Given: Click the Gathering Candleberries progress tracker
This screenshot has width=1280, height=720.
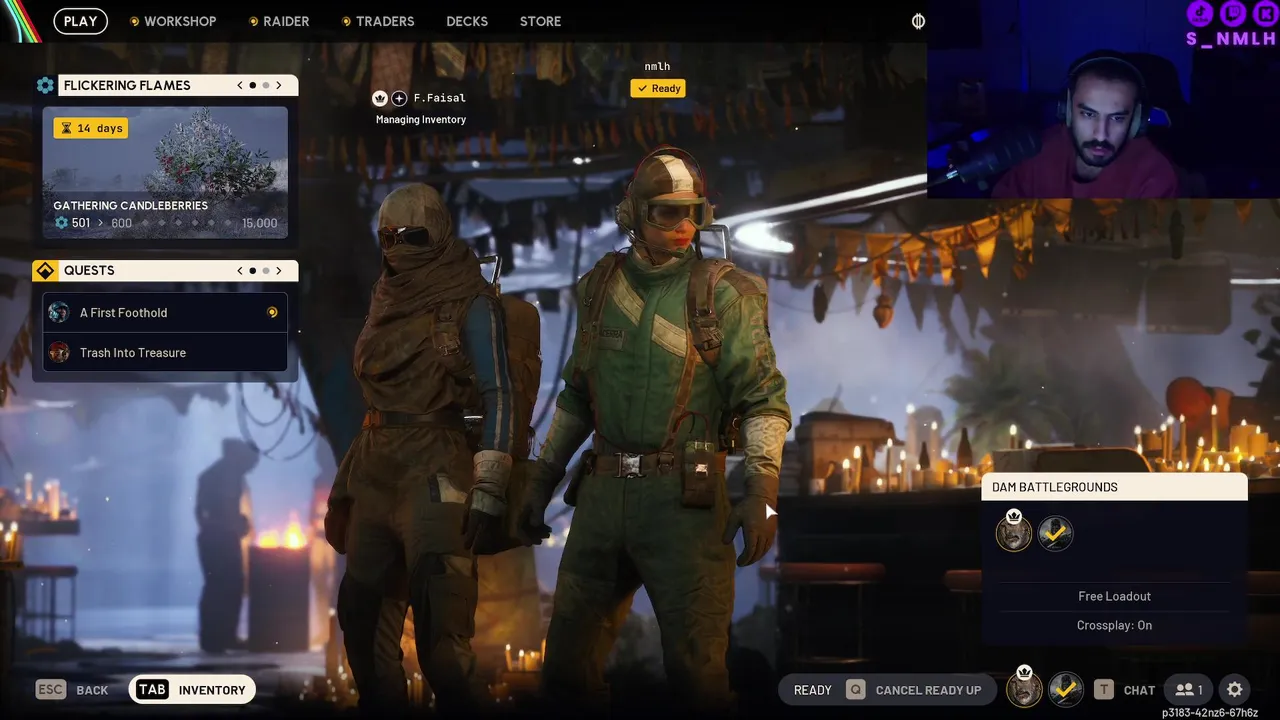Looking at the screenshot, I should point(165,223).
